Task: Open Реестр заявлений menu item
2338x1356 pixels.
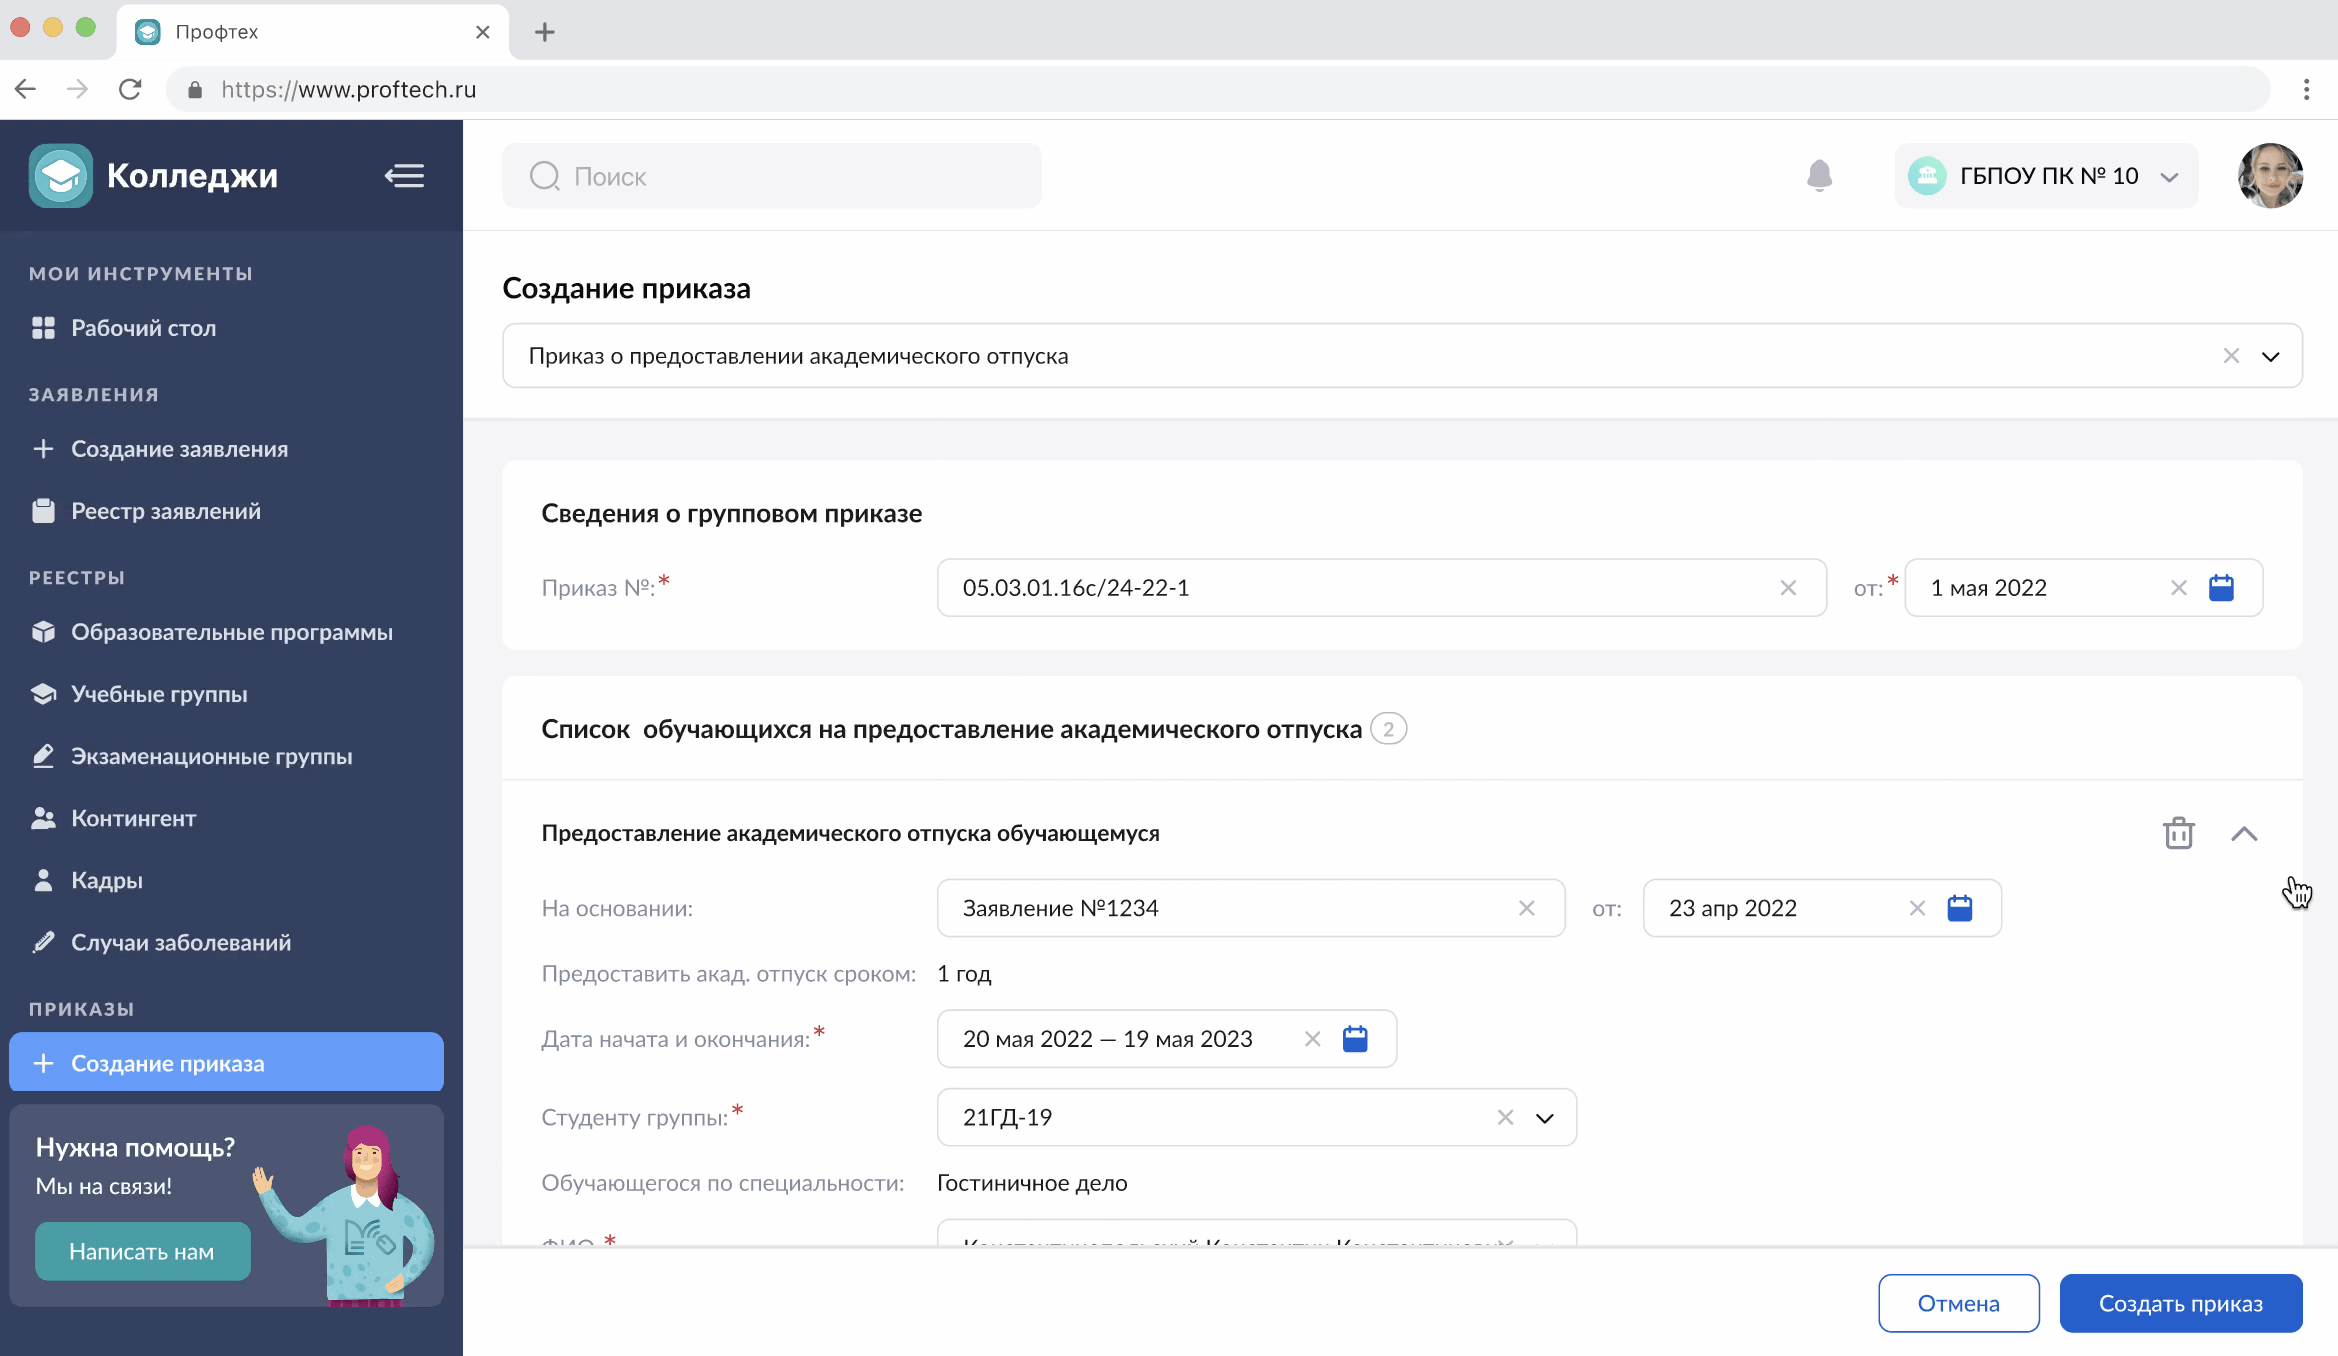Action: point(165,511)
